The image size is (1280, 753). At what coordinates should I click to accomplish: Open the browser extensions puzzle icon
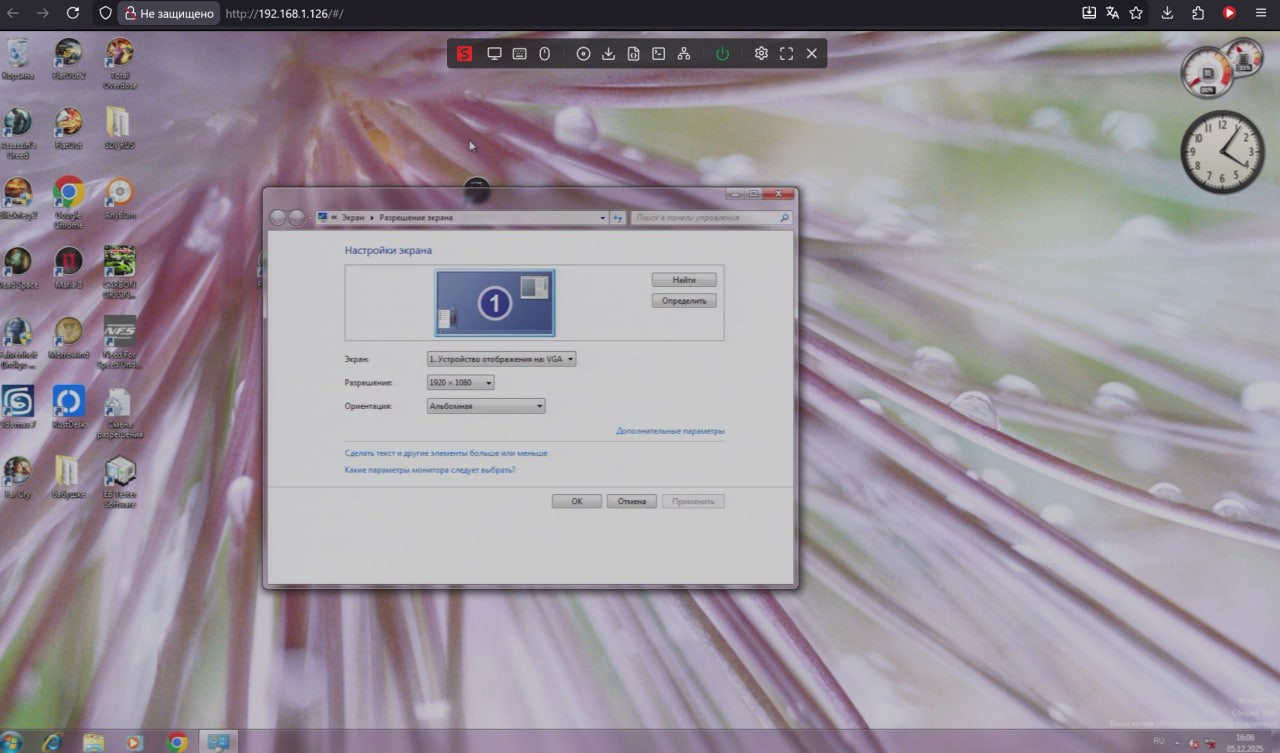click(x=1198, y=13)
